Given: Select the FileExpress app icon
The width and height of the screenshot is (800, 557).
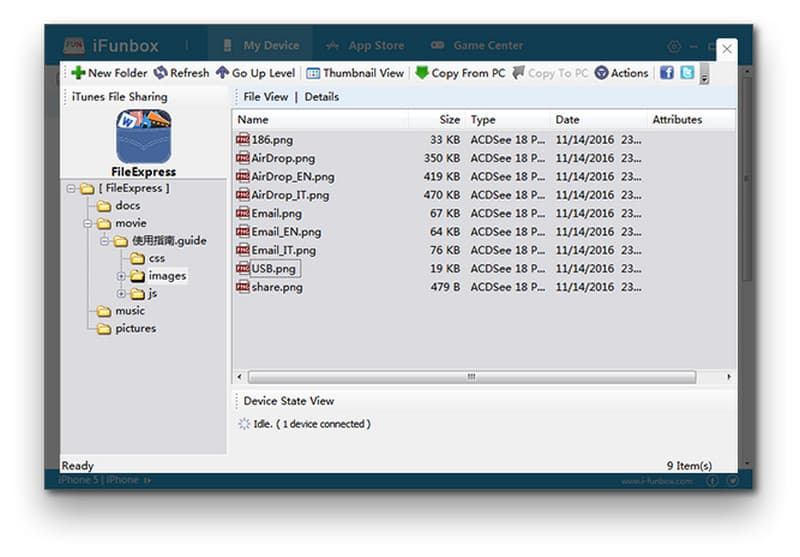Looking at the screenshot, I should [143, 137].
